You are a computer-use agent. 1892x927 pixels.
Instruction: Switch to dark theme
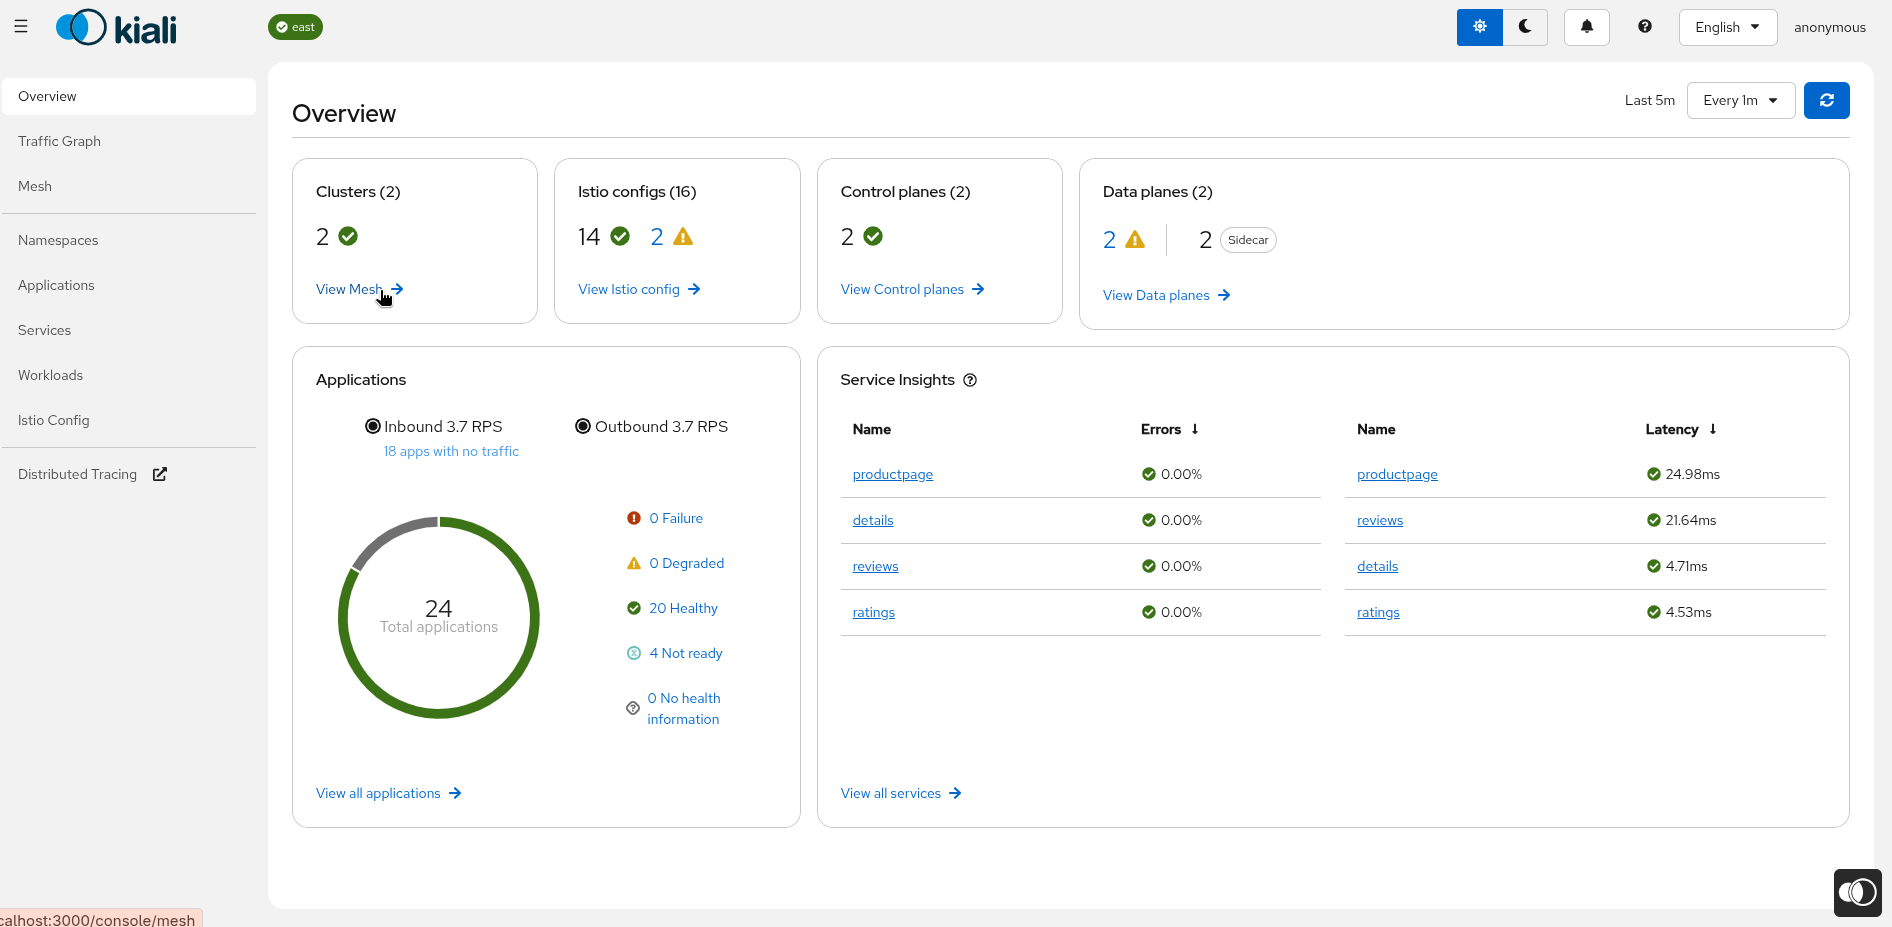[x=1525, y=27]
